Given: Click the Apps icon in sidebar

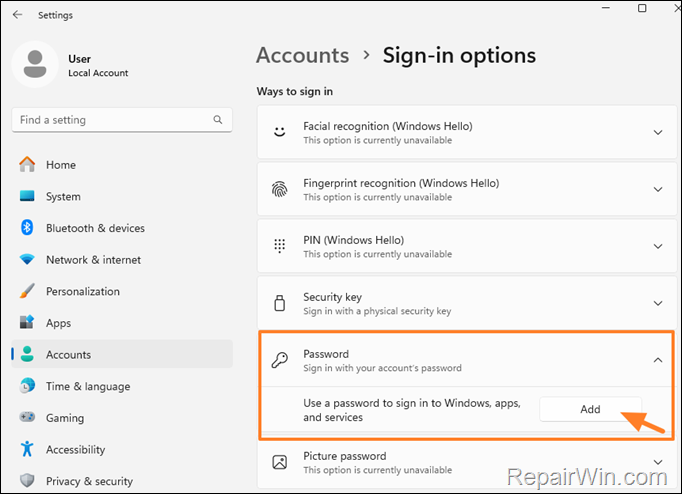Looking at the screenshot, I should (27, 322).
